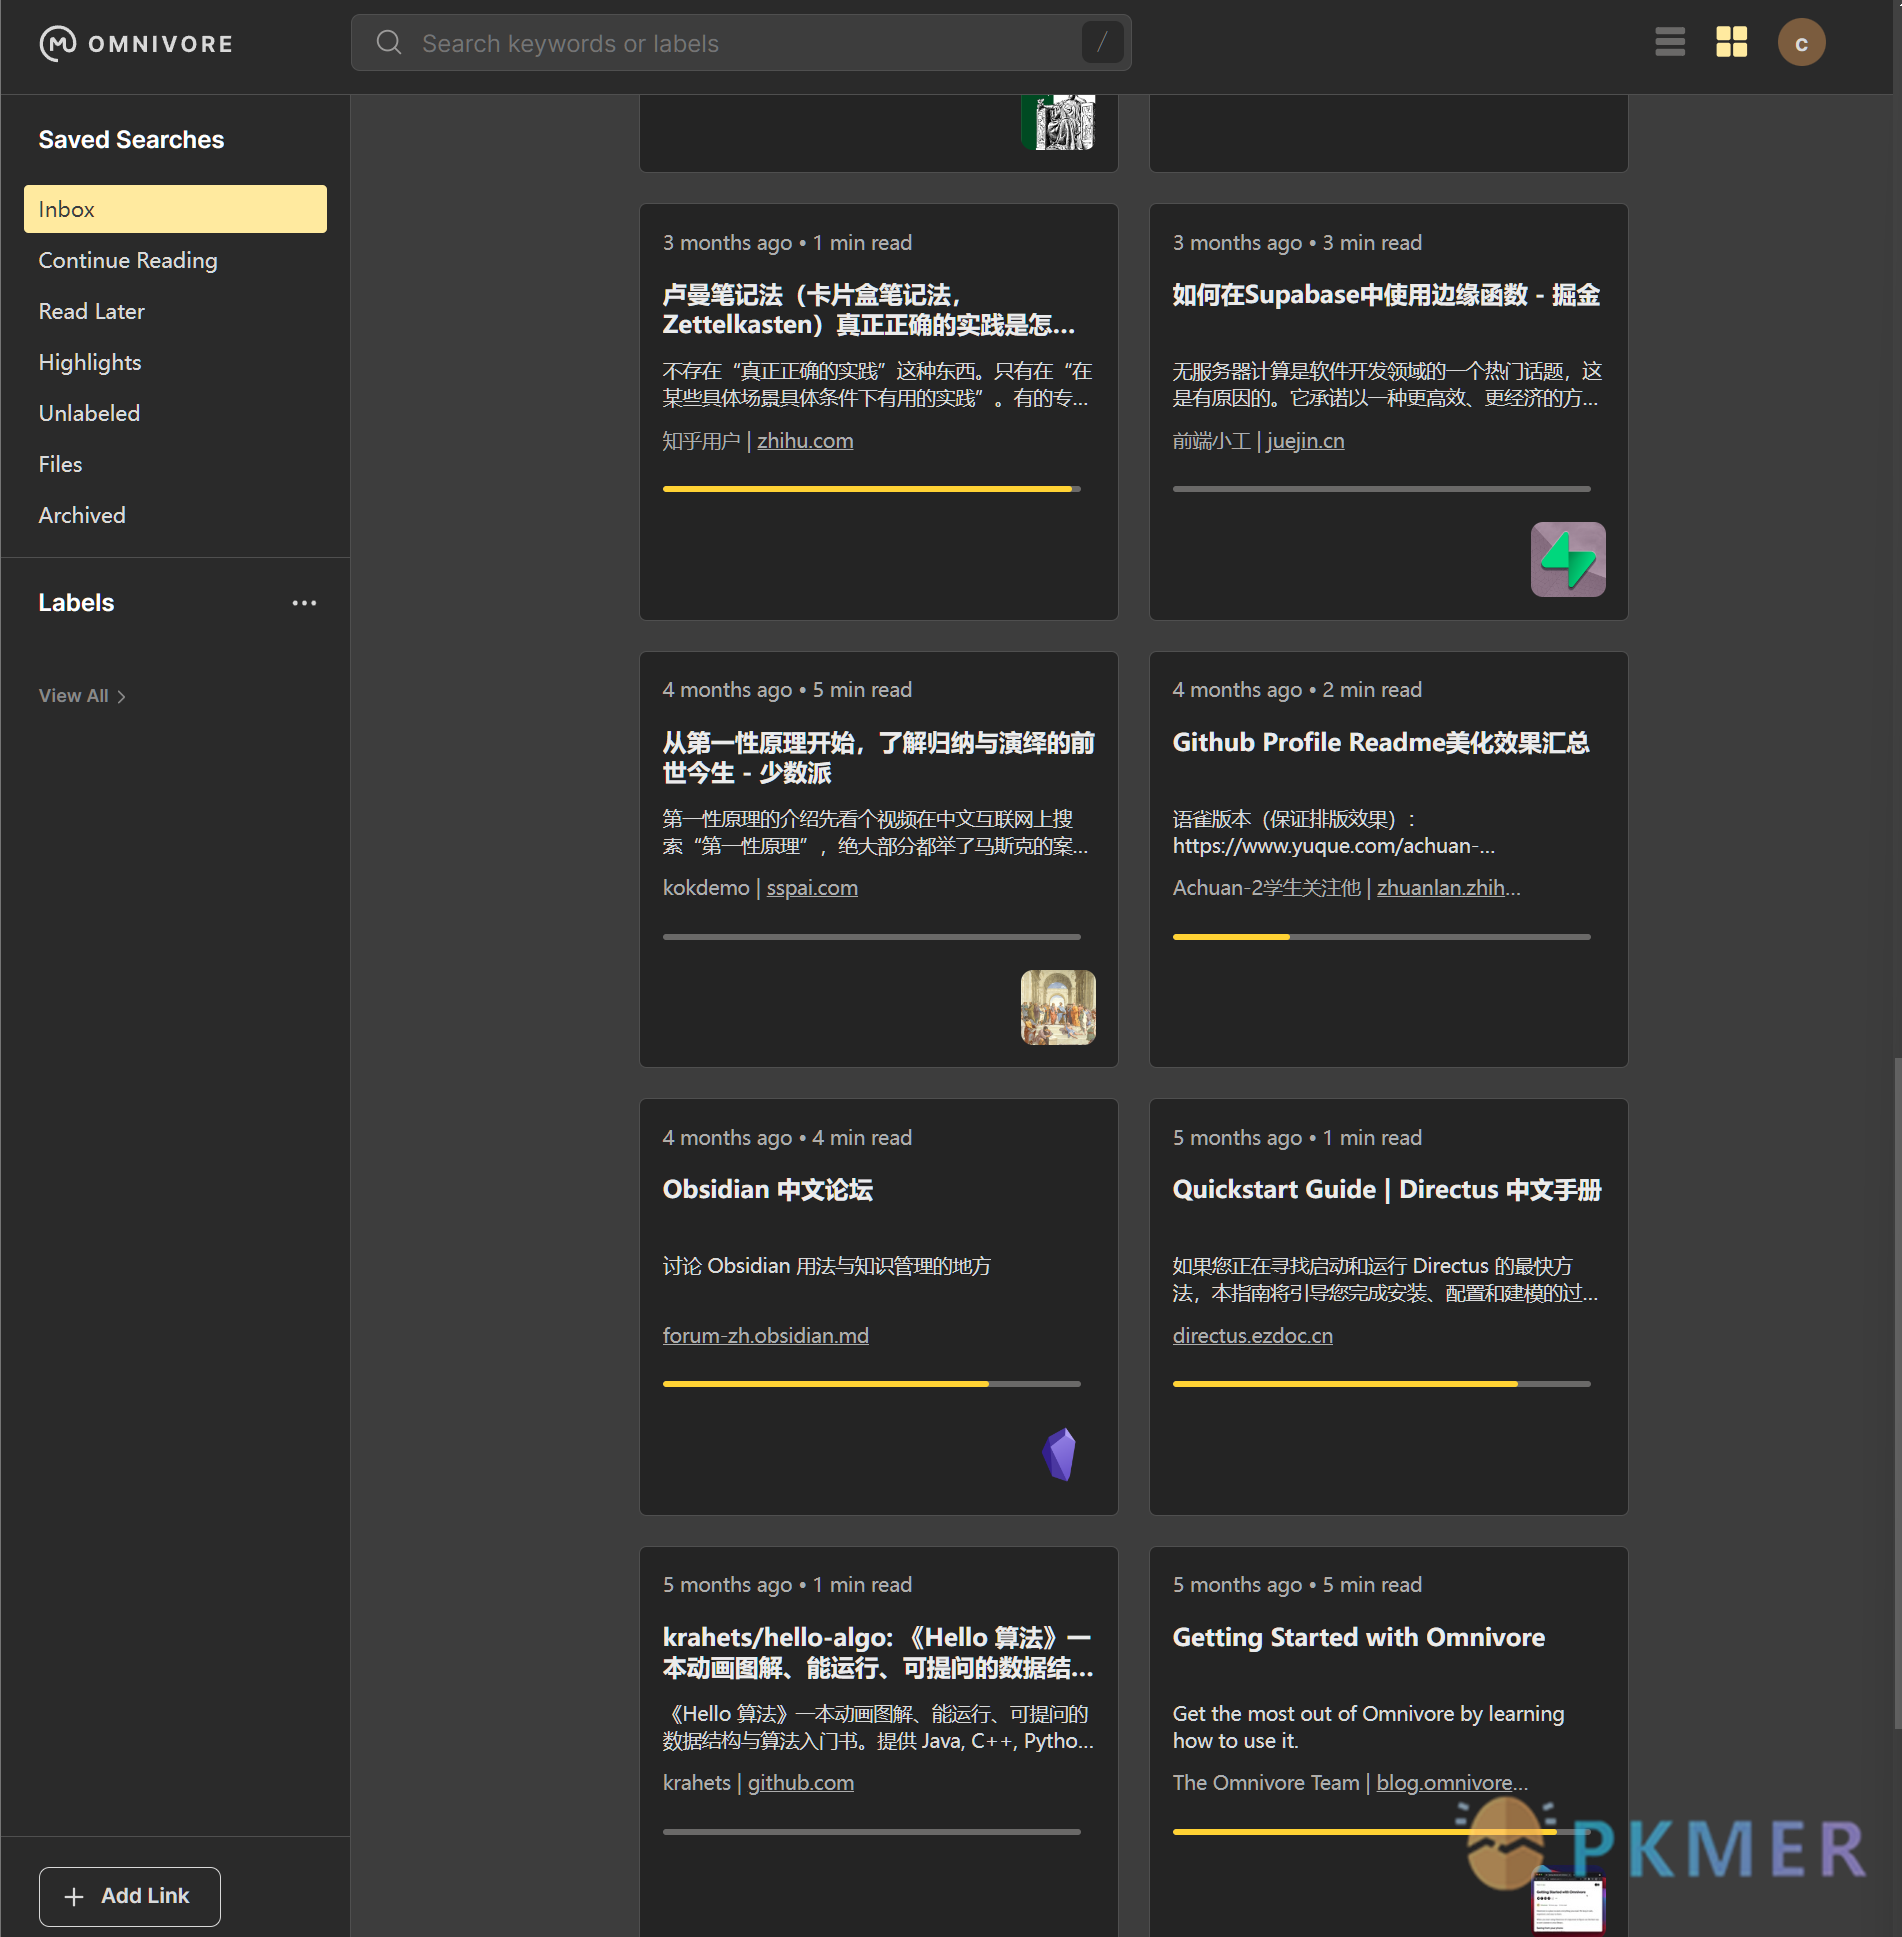The width and height of the screenshot is (1902, 1937).
Task: Open Getting Started with Omnivore article
Action: pyautogui.click(x=1358, y=1637)
